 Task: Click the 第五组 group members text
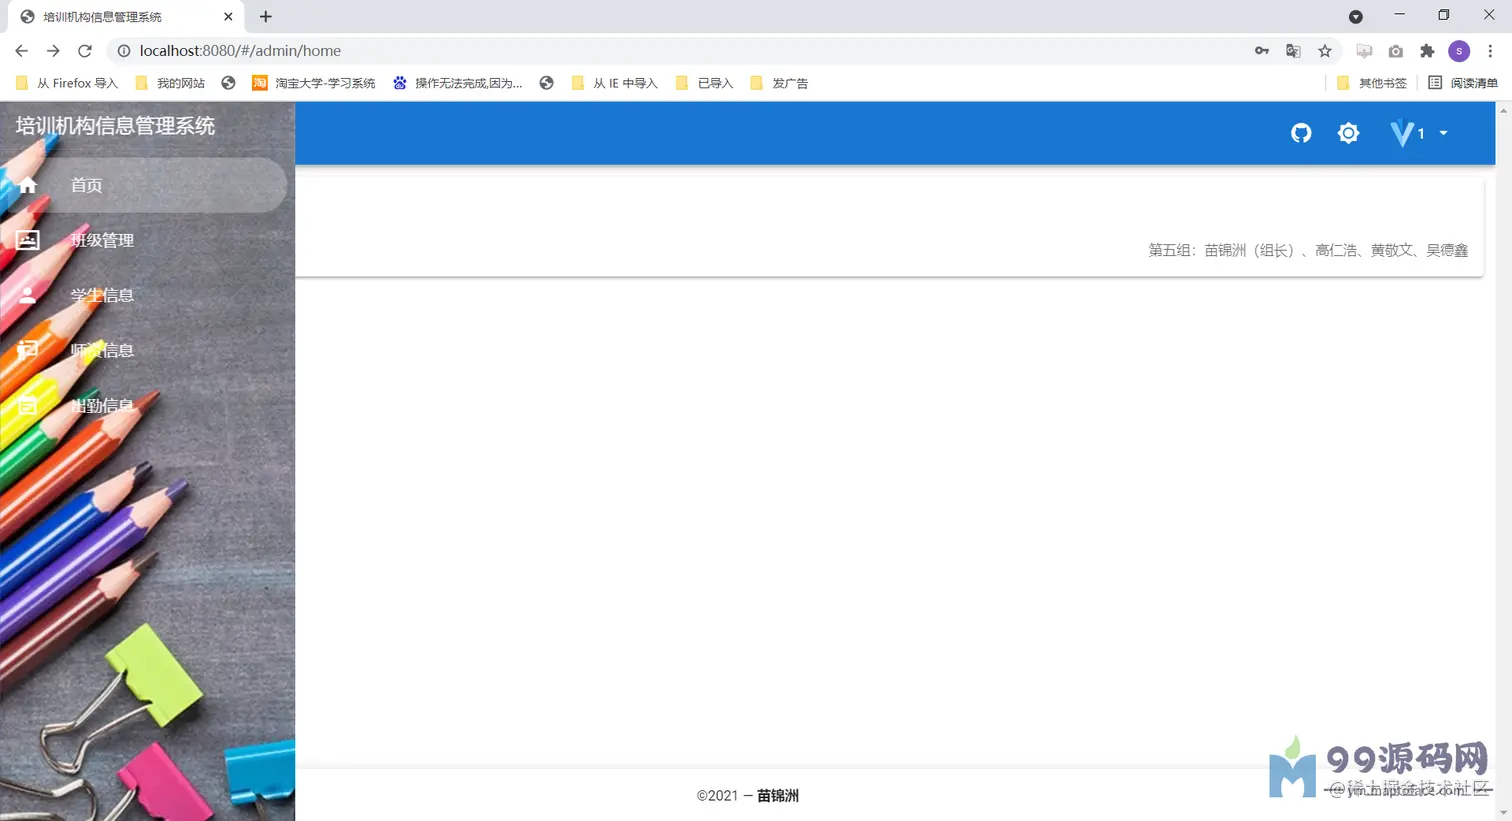click(1308, 250)
